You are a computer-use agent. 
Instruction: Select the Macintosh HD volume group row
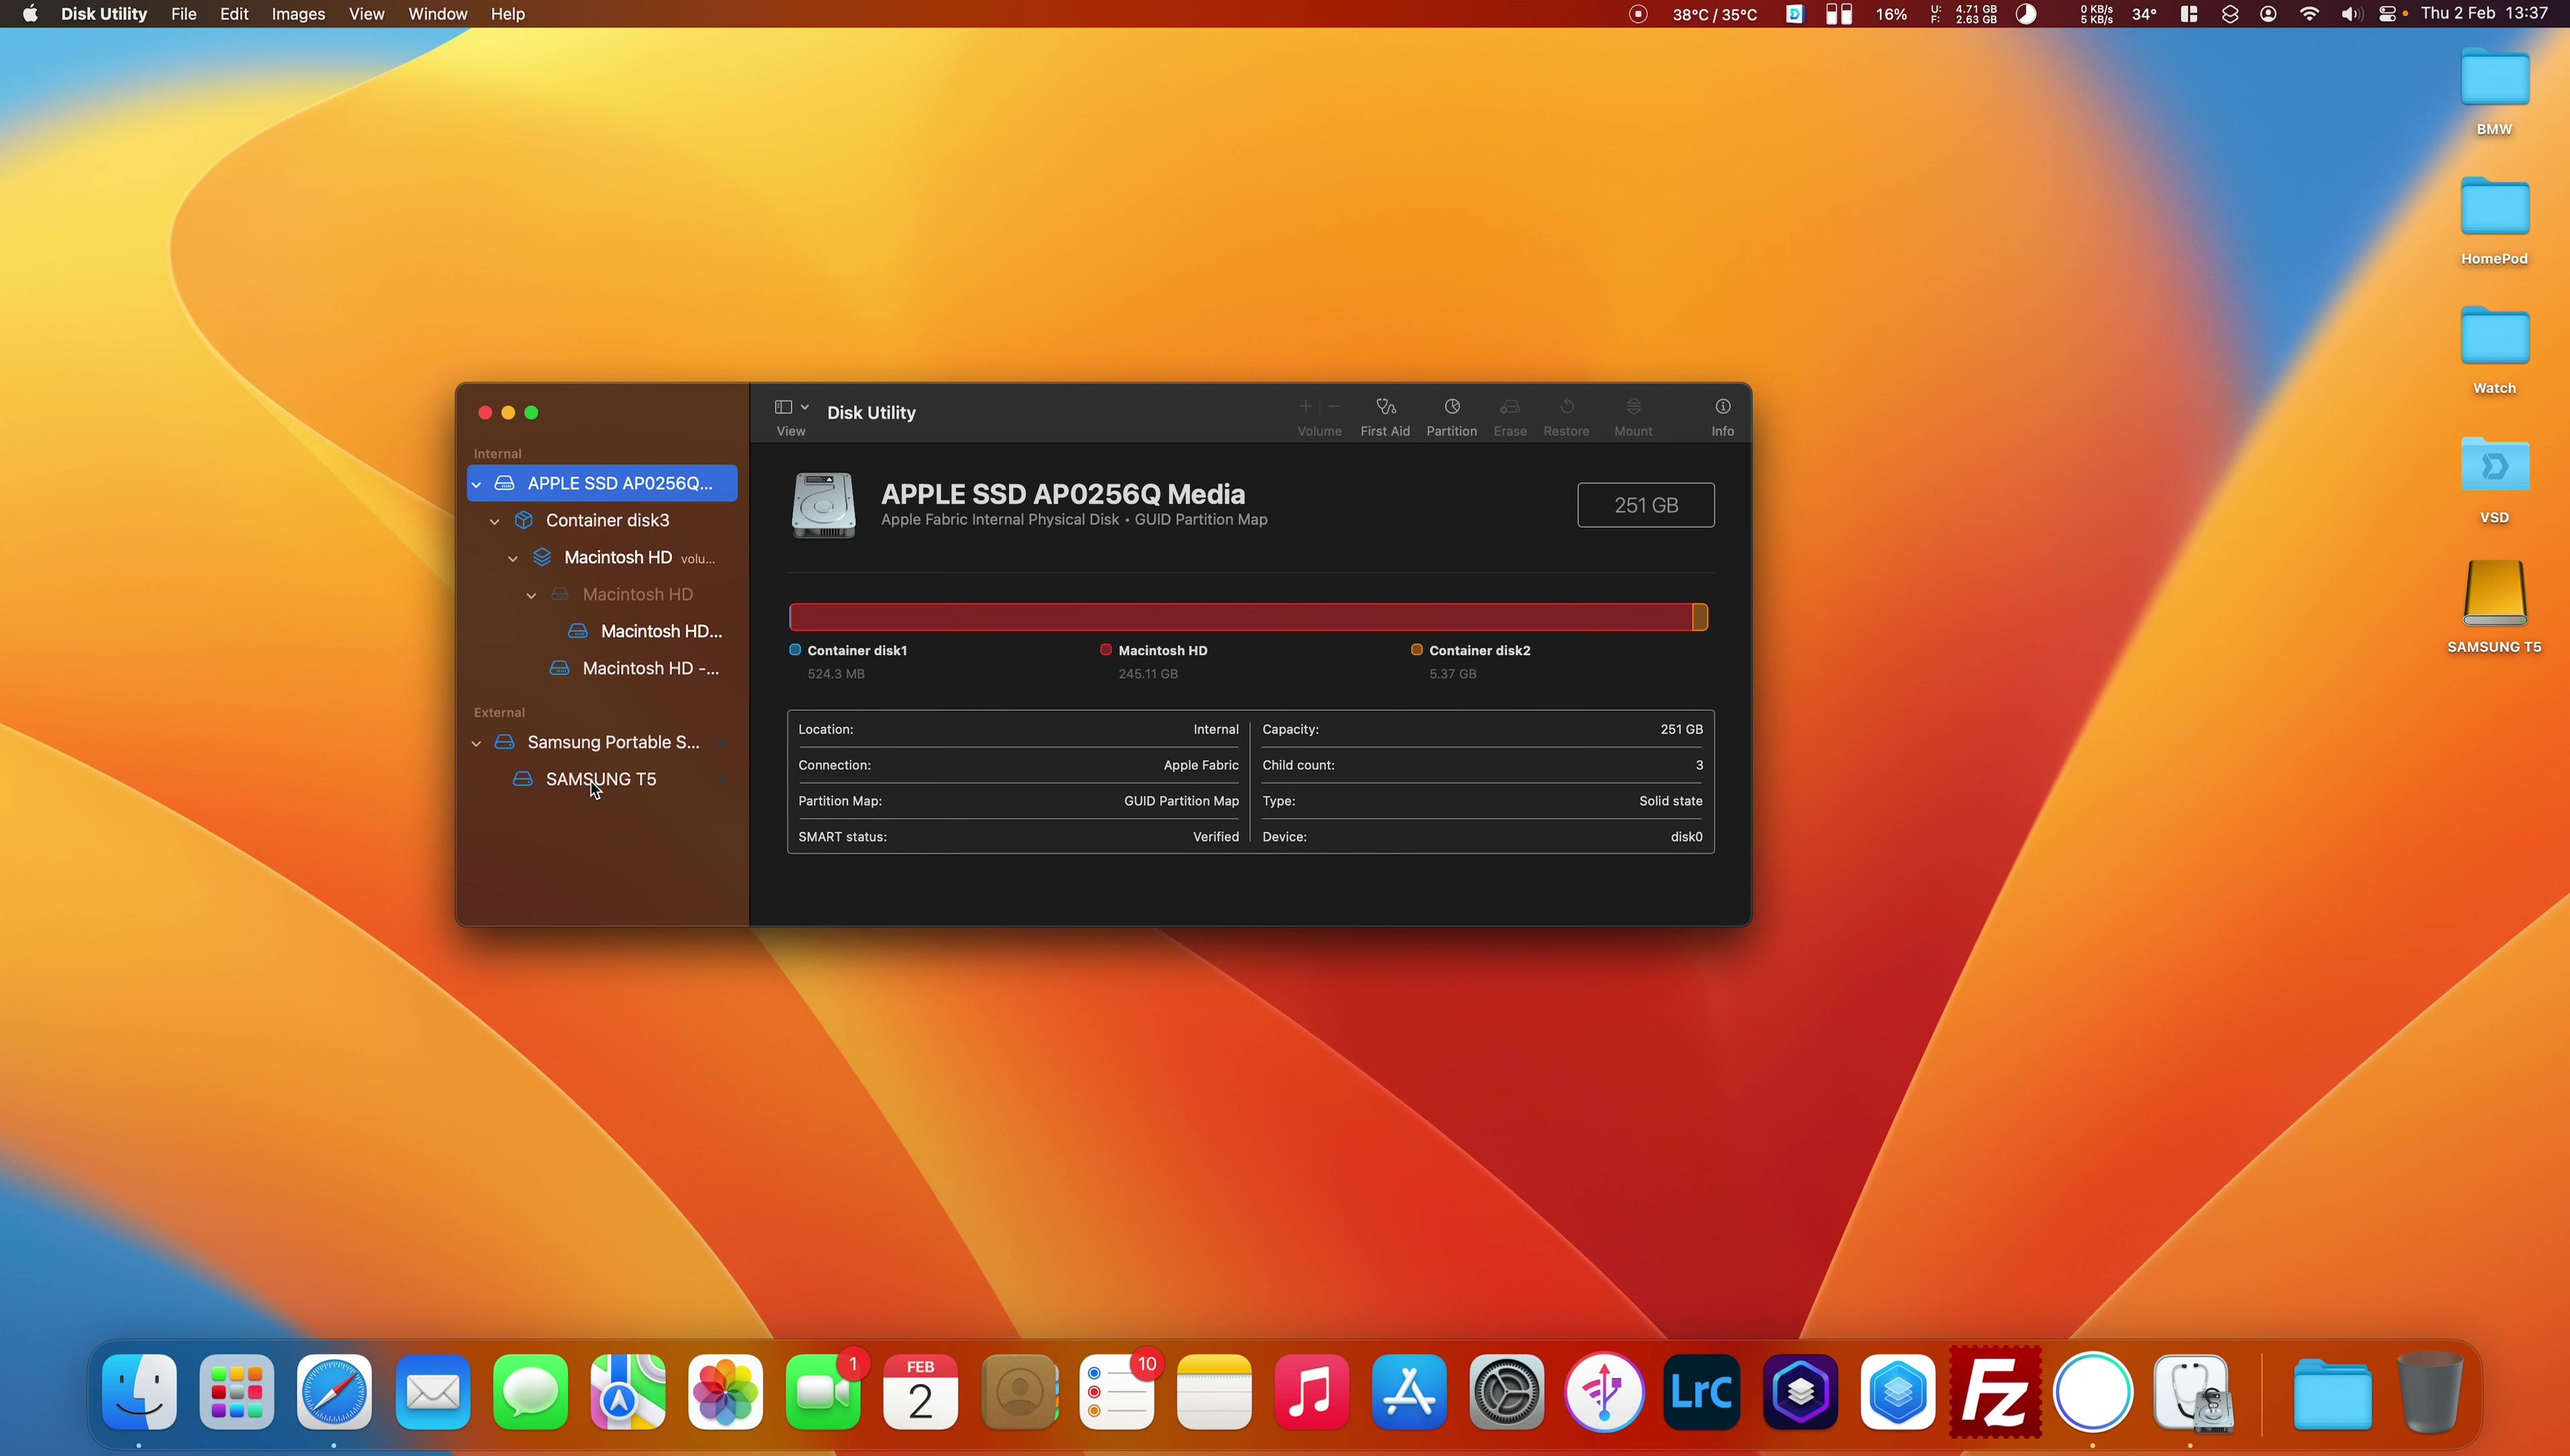coord(603,557)
